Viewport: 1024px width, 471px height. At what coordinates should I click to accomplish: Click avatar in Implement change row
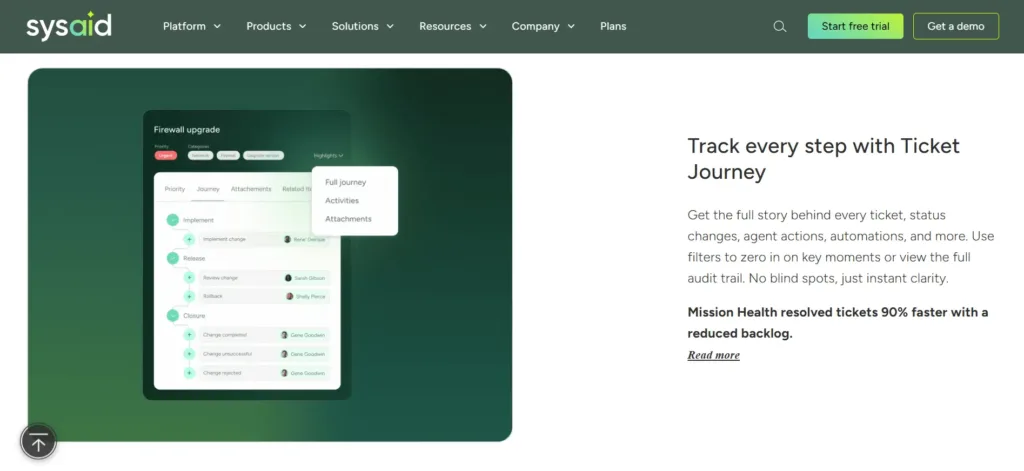point(287,239)
